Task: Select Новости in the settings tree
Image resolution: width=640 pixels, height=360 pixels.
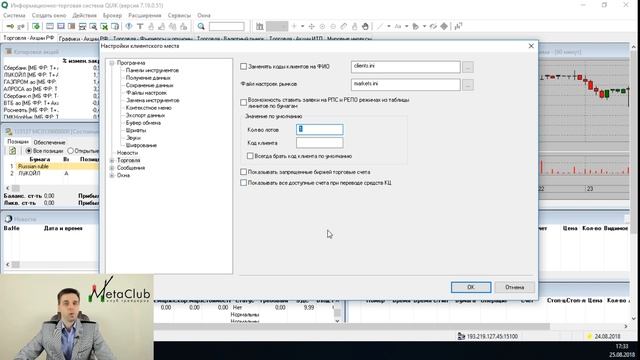Action: click(x=127, y=153)
